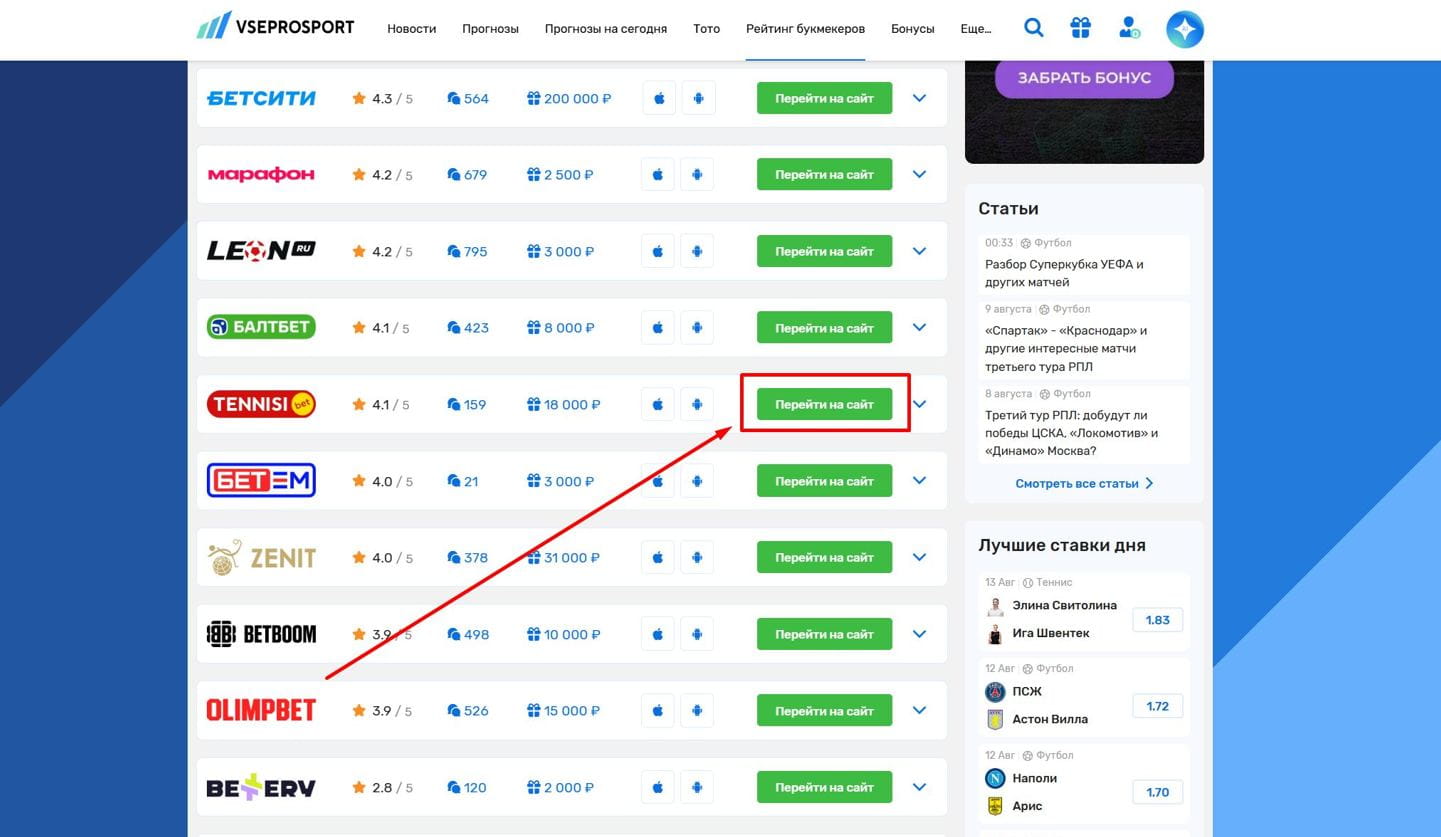This screenshot has height=837, width=1441.
Task: Open the site search magnifier icon
Action: pyautogui.click(x=1034, y=28)
